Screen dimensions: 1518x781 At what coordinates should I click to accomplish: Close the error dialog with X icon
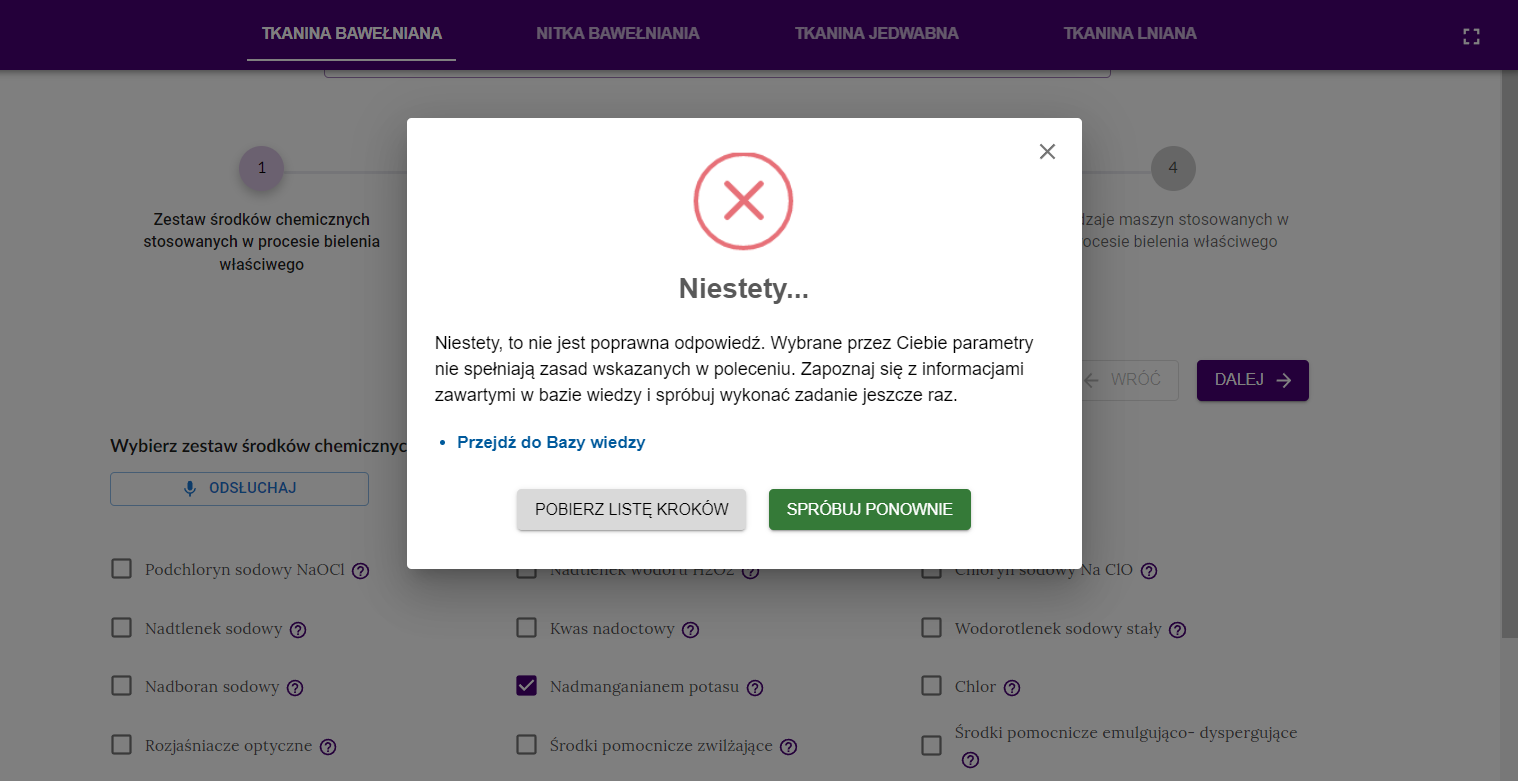coord(1047,152)
